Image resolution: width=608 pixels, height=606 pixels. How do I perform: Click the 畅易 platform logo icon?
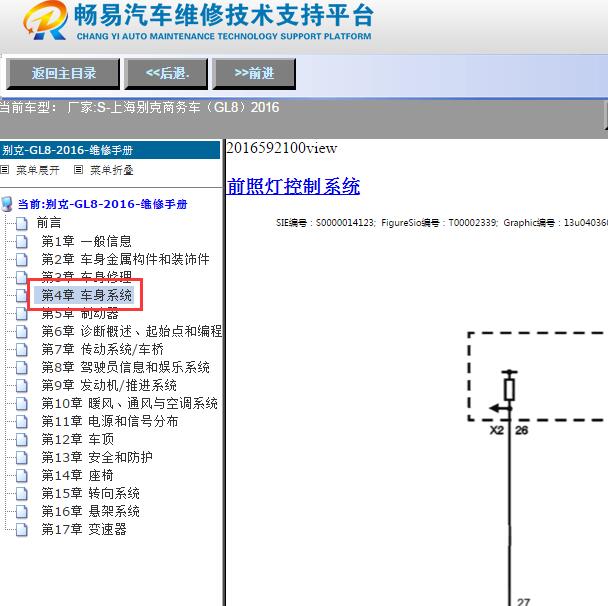coord(45,20)
